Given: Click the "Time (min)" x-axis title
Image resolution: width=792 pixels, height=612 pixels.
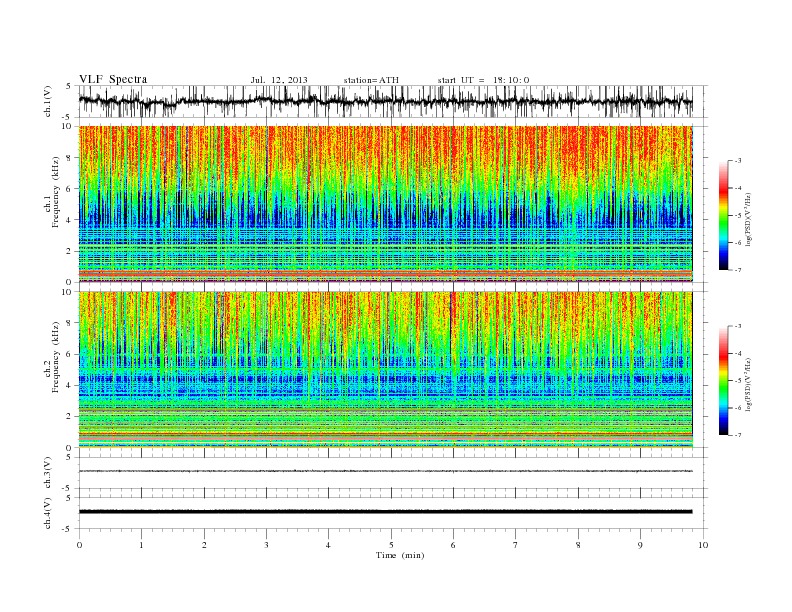Looking at the screenshot, I should [400, 555].
